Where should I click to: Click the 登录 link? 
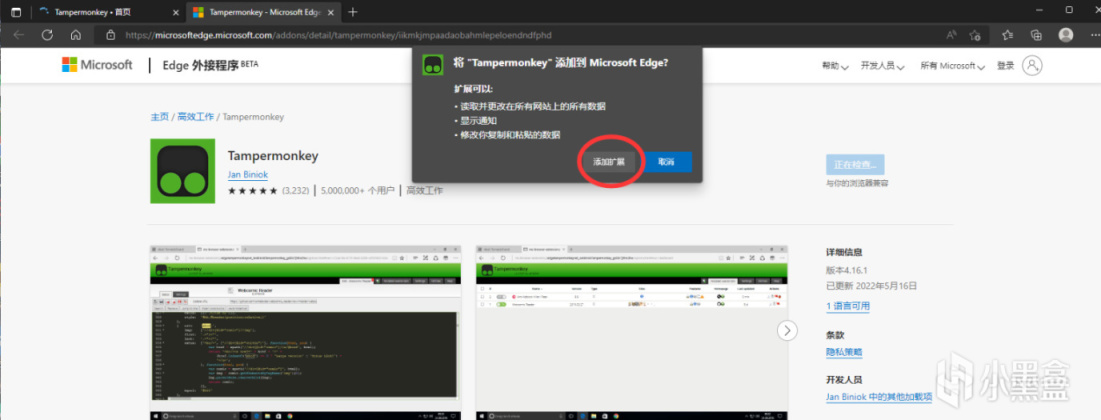(x=1006, y=66)
